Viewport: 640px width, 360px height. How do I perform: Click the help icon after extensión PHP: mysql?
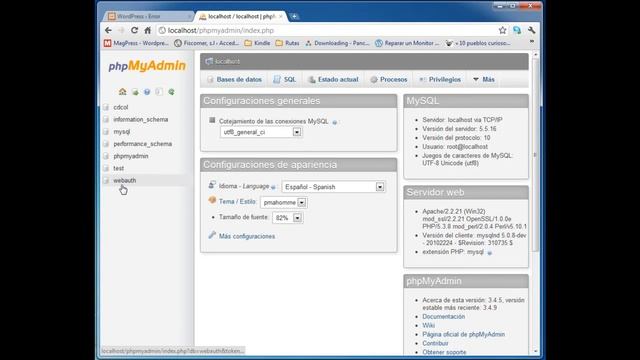pyautogui.click(x=489, y=253)
